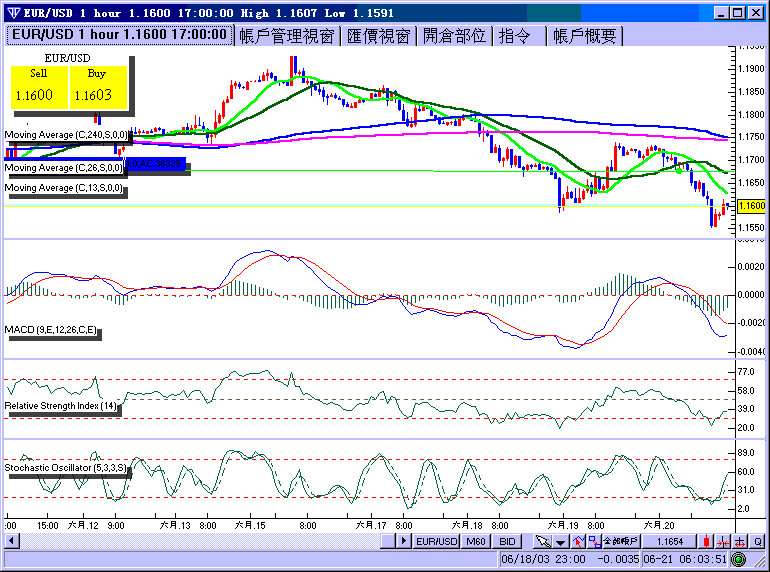Click Buy at 1.1603

(98, 87)
